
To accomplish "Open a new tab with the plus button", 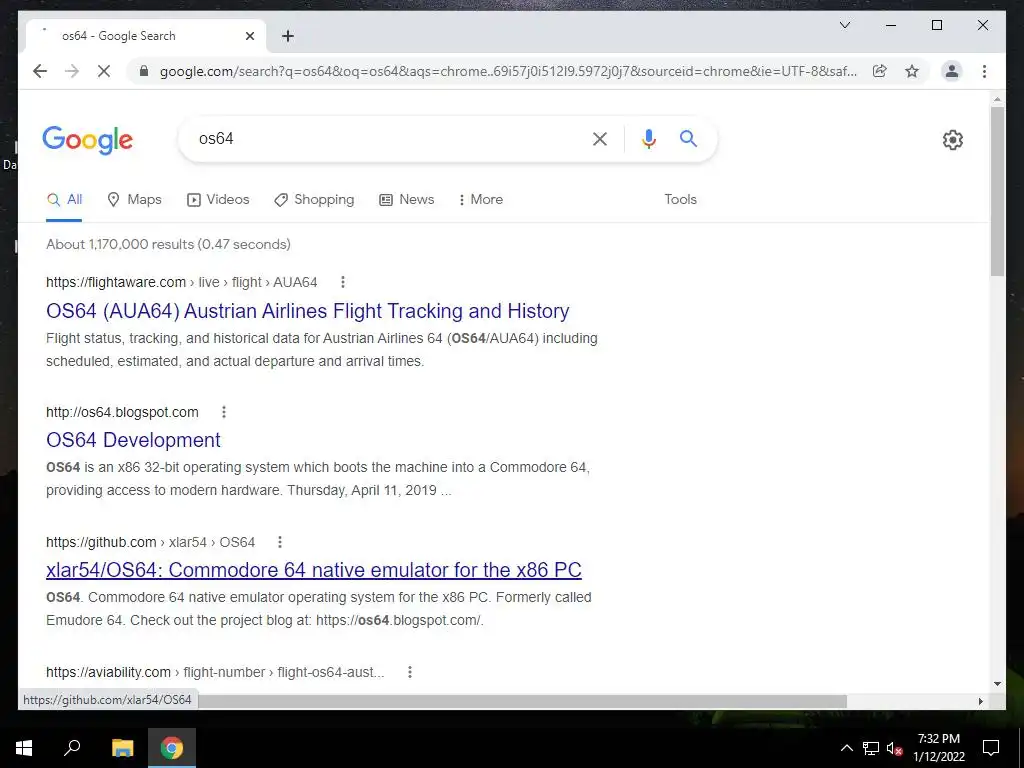I will click(287, 36).
